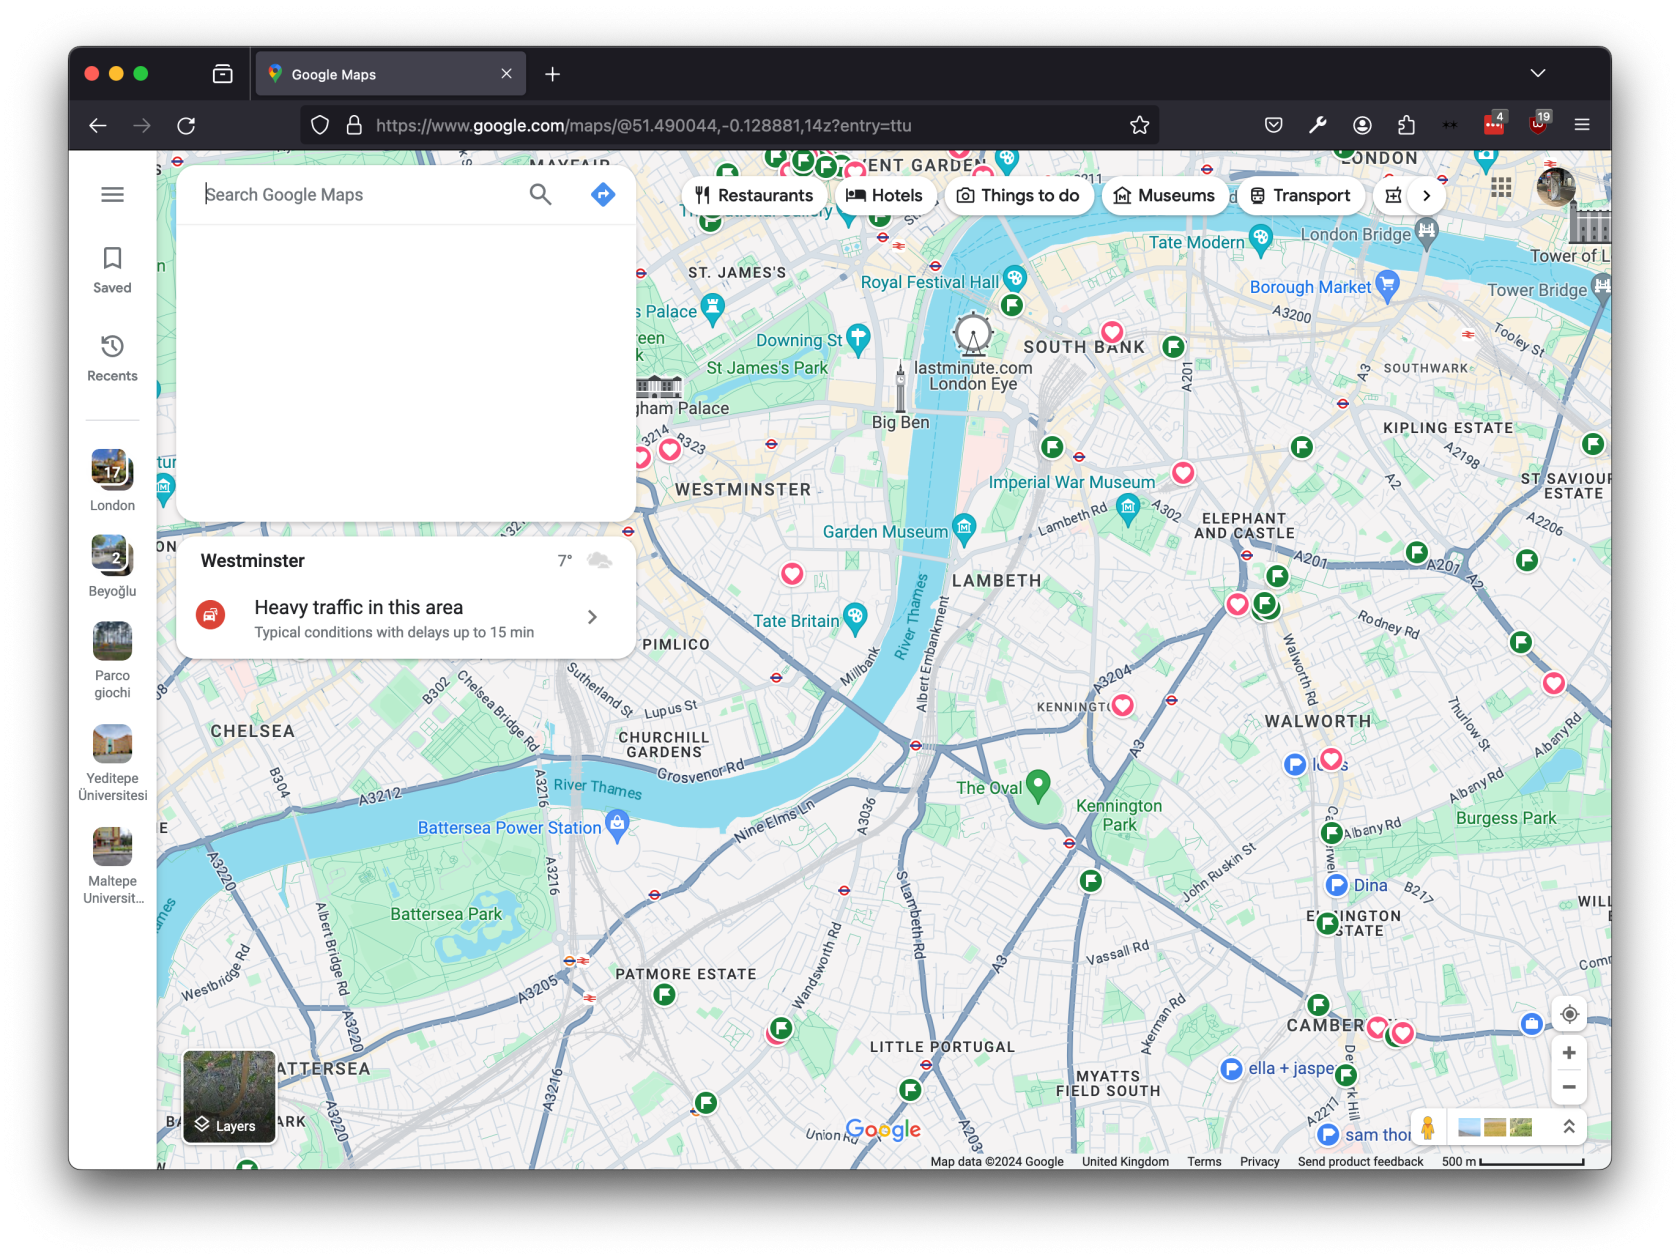Open the Firefox account icon
The width and height of the screenshot is (1680, 1260).
[x=1362, y=125]
